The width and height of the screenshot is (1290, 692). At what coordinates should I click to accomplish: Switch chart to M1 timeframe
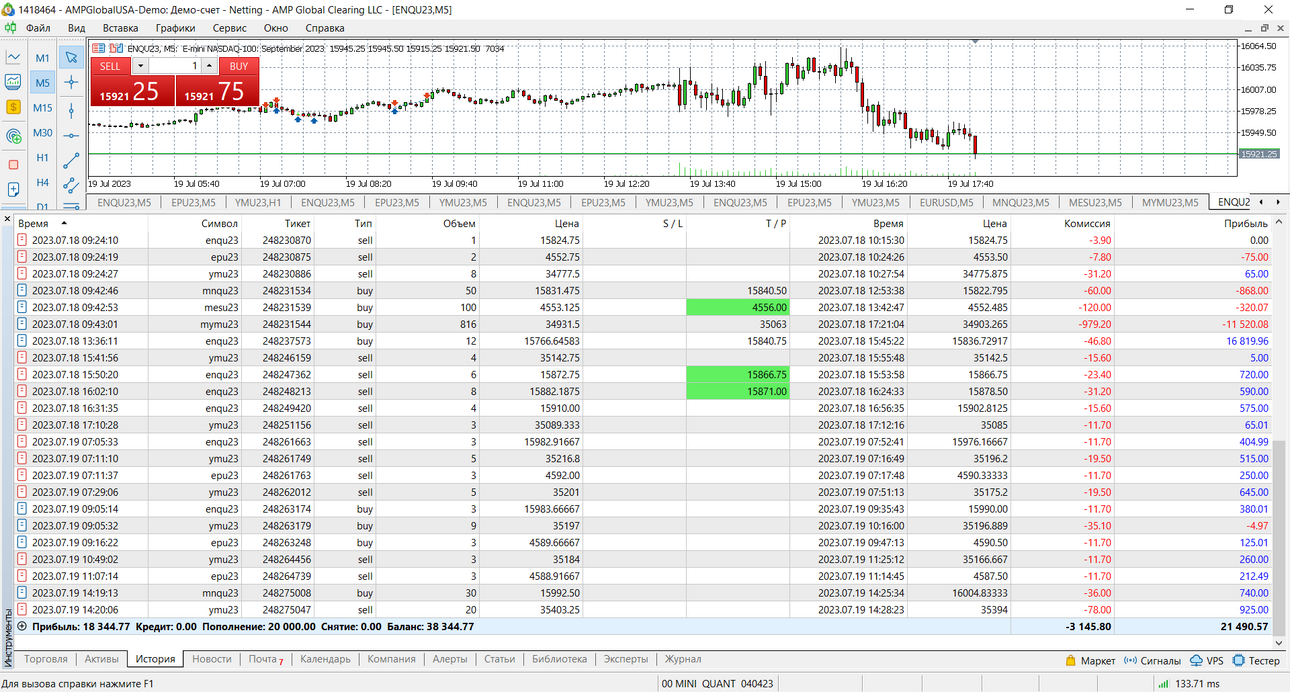point(43,58)
